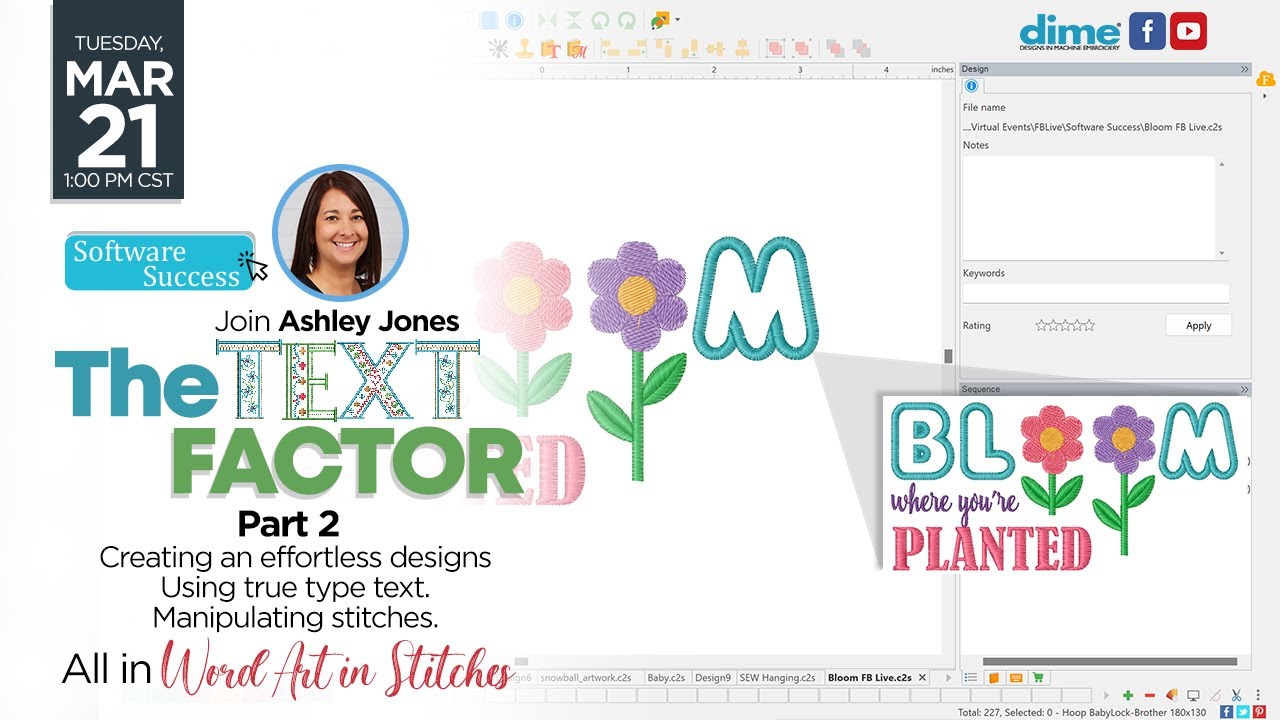
Task: Click the monitor icon in bottom toolbar
Action: click(x=1193, y=695)
